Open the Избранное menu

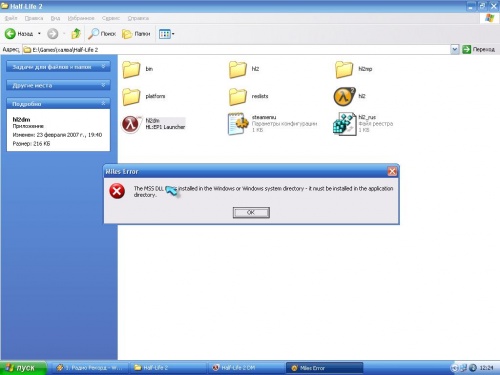click(81, 18)
